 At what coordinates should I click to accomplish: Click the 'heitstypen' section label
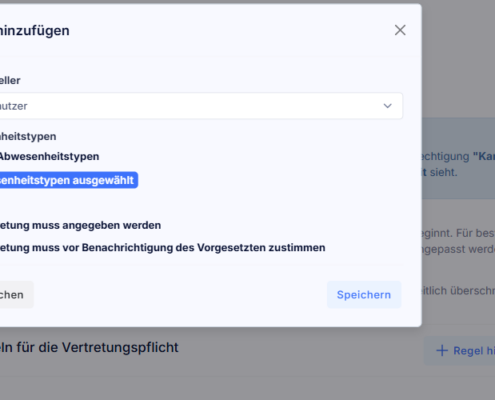coord(28,136)
